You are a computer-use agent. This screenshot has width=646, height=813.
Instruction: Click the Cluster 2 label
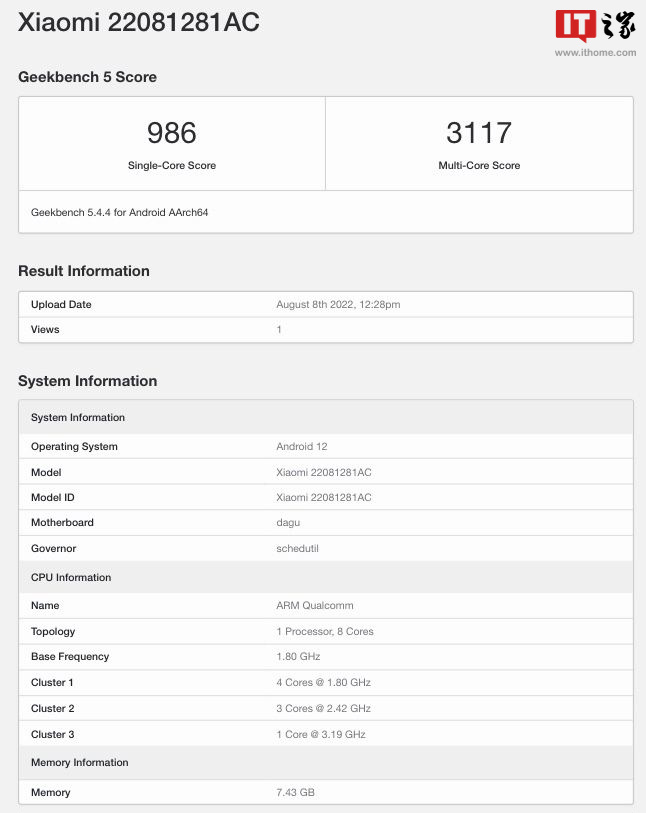pyautogui.click(x=52, y=708)
